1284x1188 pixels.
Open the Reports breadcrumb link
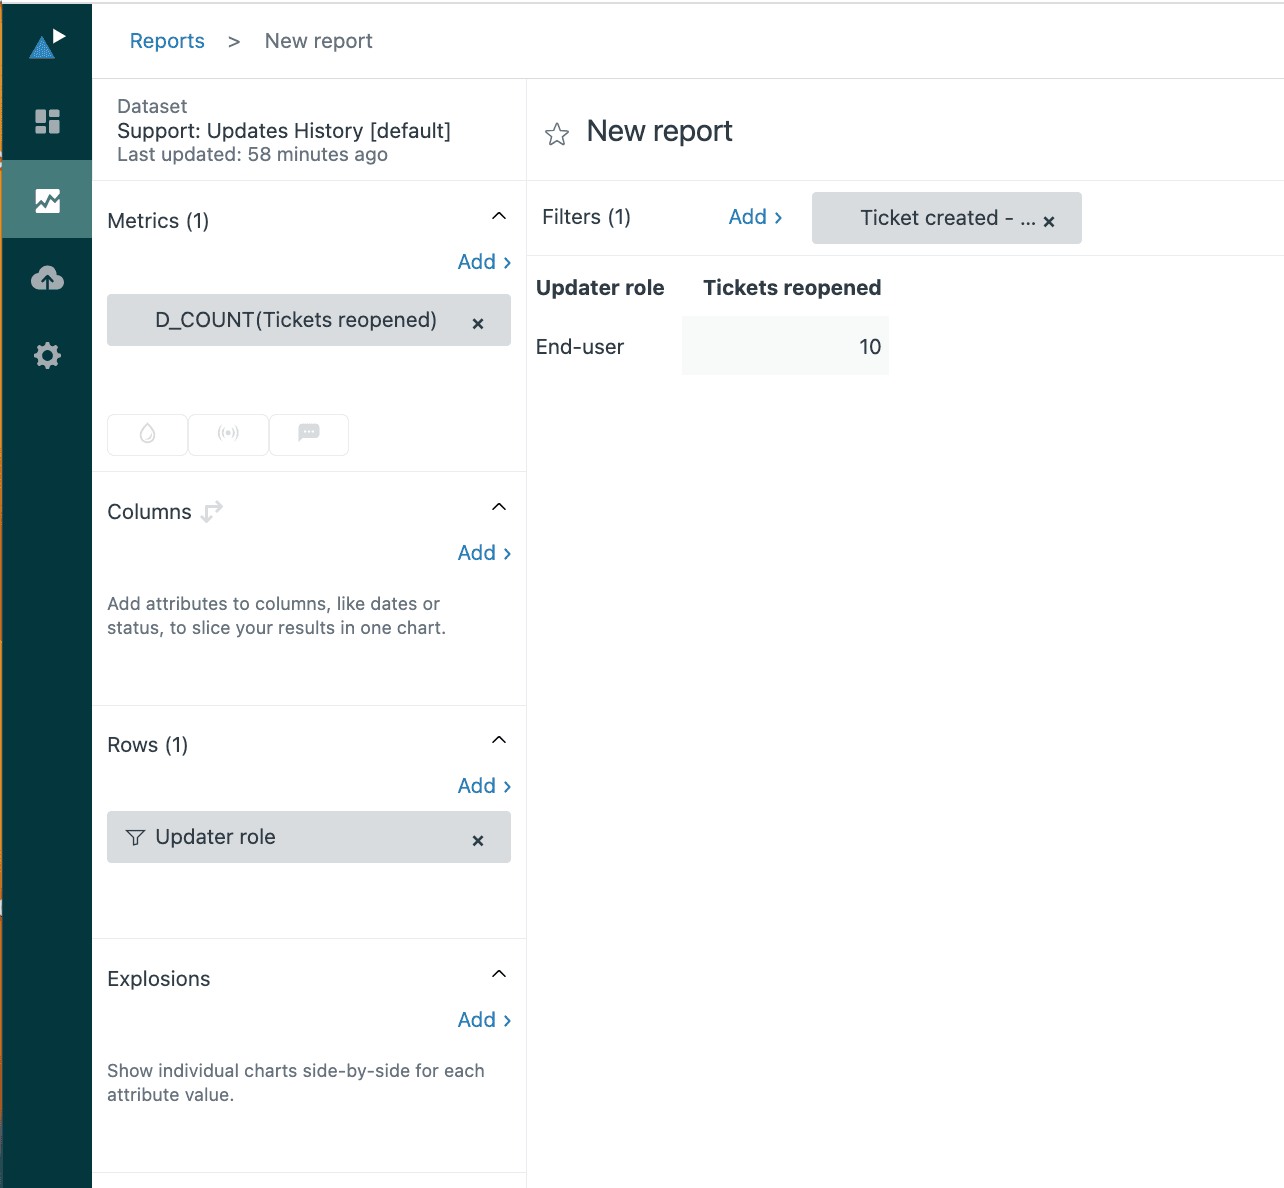pyautogui.click(x=167, y=40)
